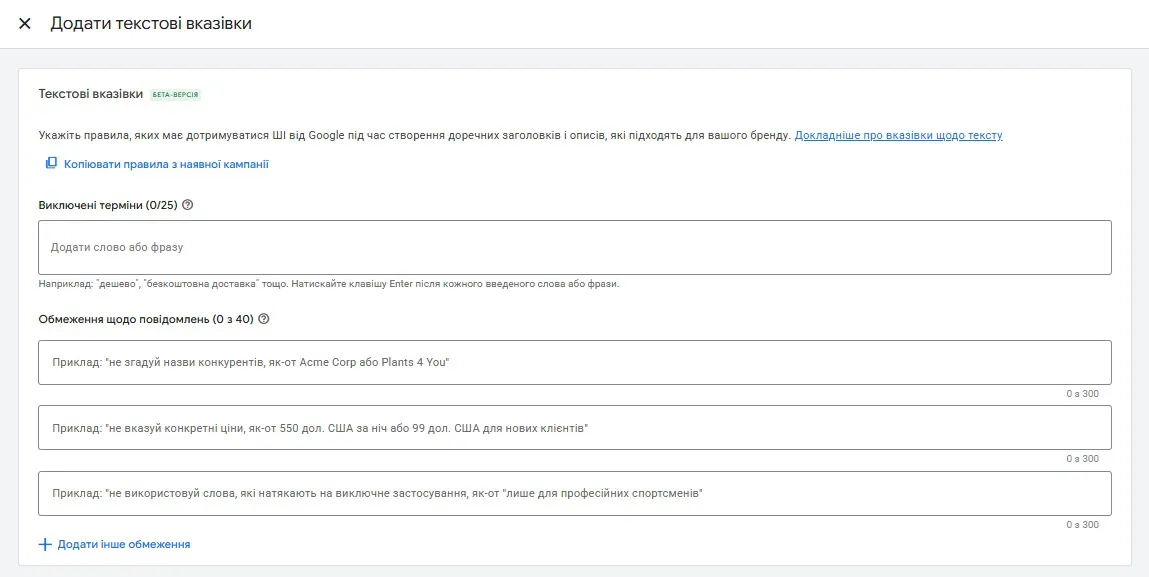
Task: Click the 0 з 300 counter under the спортсменів field
Action: (1082, 525)
